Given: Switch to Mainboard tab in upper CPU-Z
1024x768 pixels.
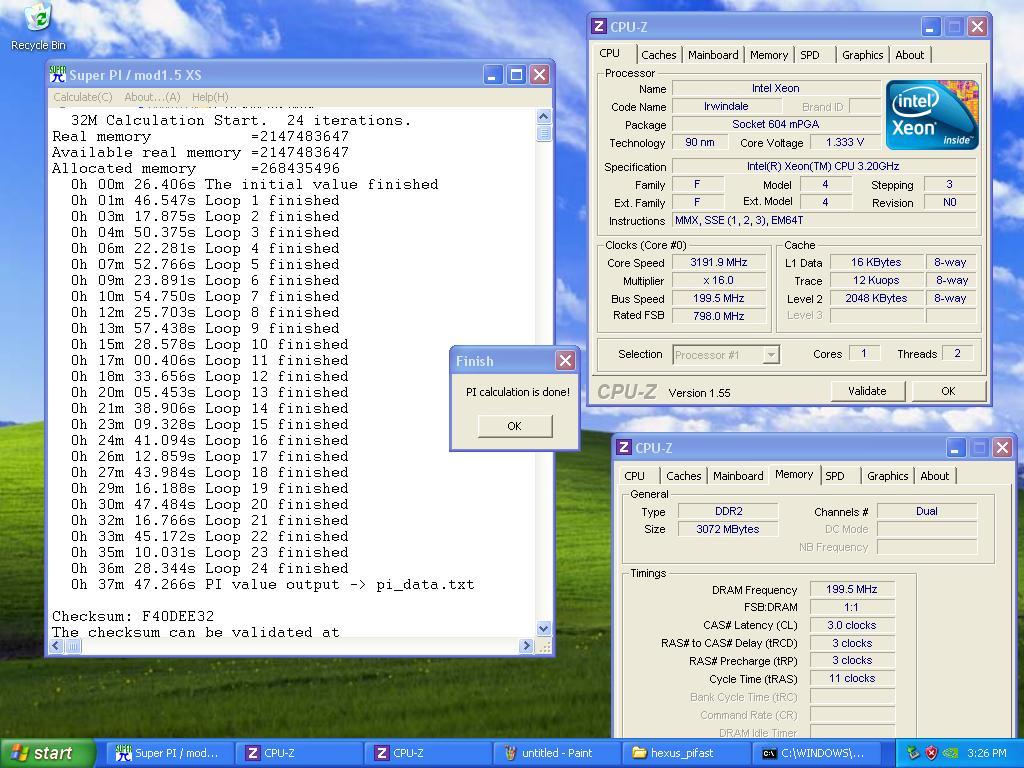Looking at the screenshot, I should coord(713,55).
